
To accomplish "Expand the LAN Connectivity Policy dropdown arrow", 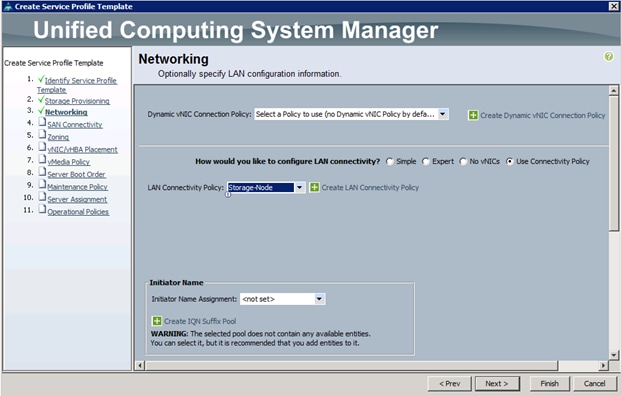I will coord(300,187).
